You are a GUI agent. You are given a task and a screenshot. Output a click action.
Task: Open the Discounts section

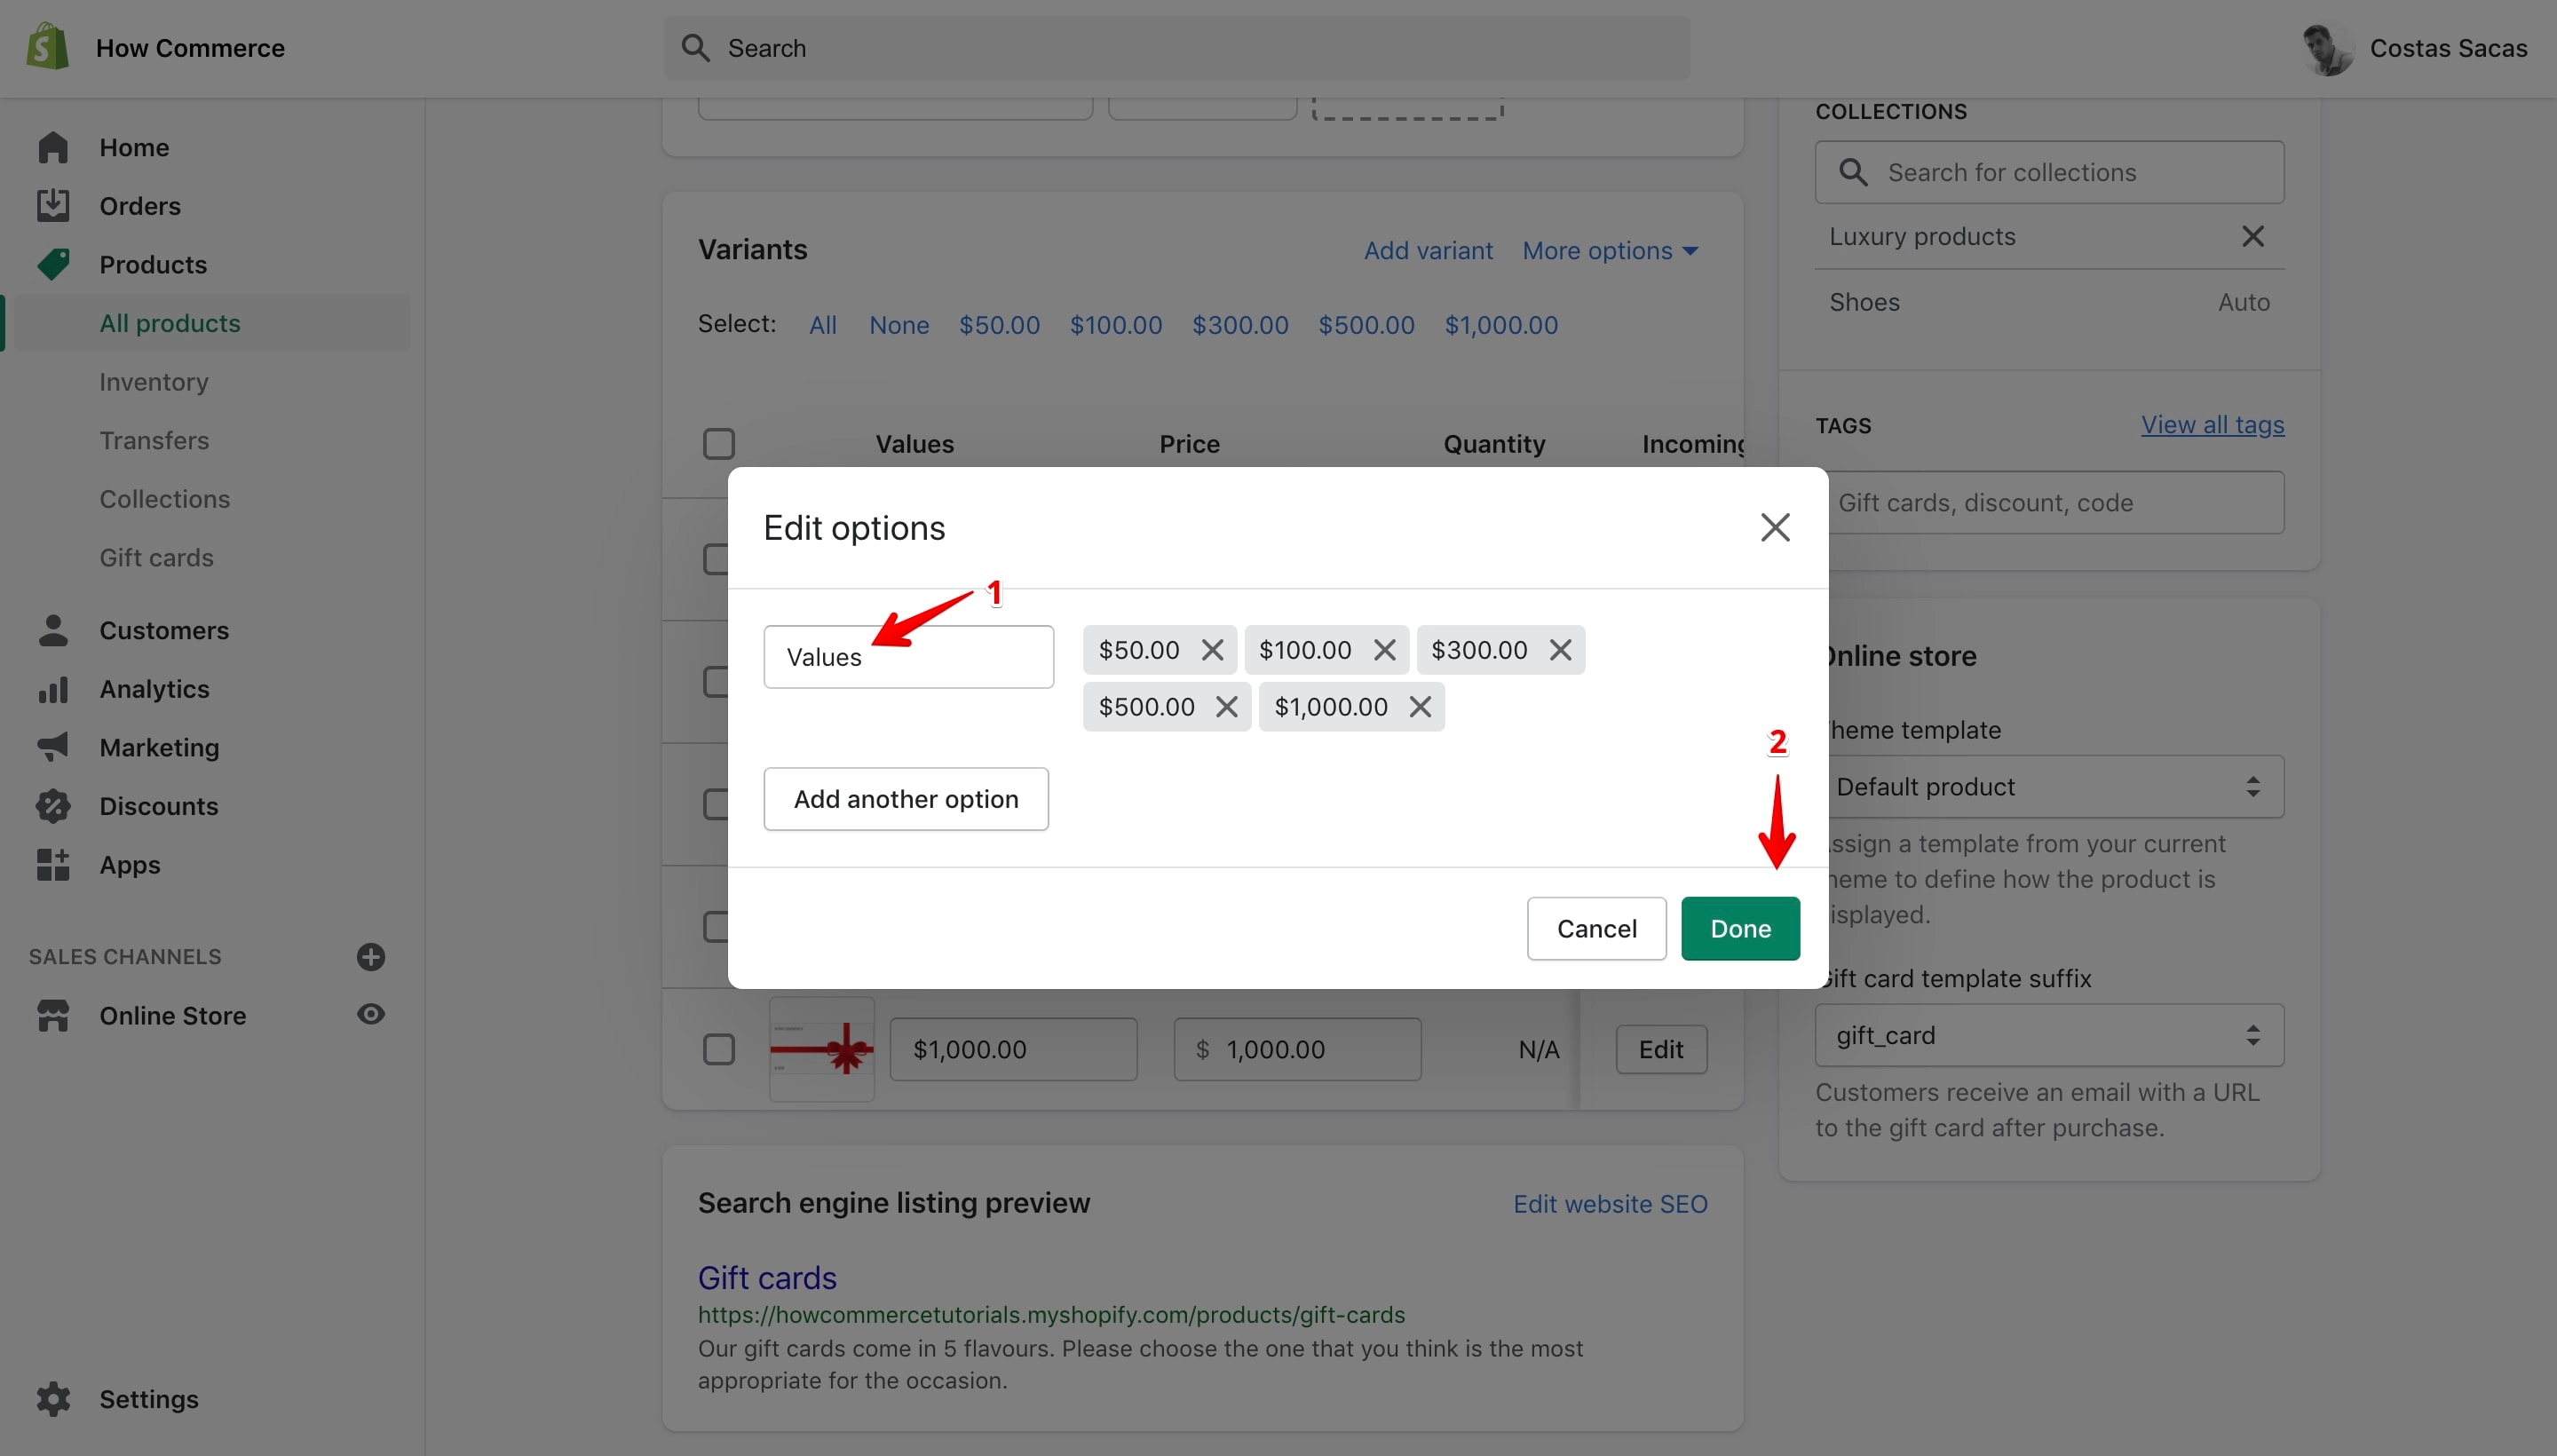pos(158,806)
